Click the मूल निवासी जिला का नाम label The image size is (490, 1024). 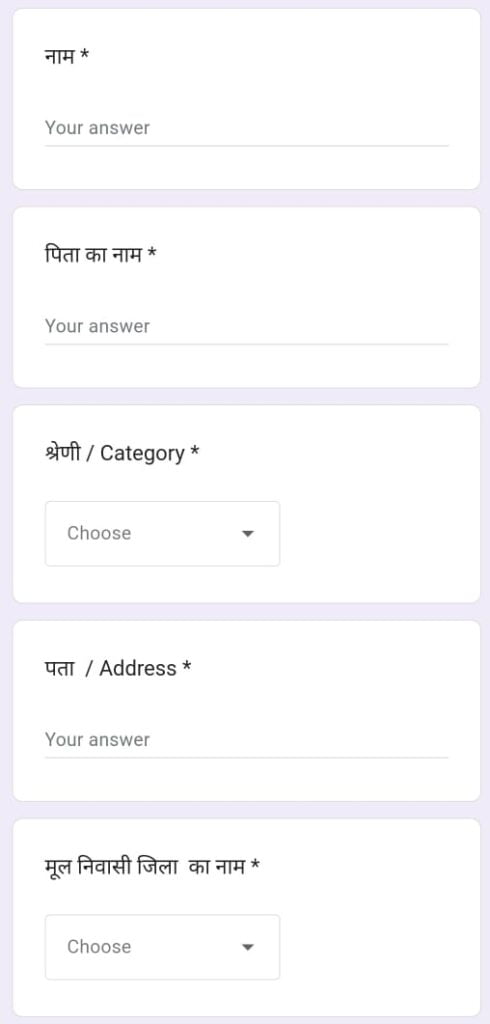click(144, 867)
